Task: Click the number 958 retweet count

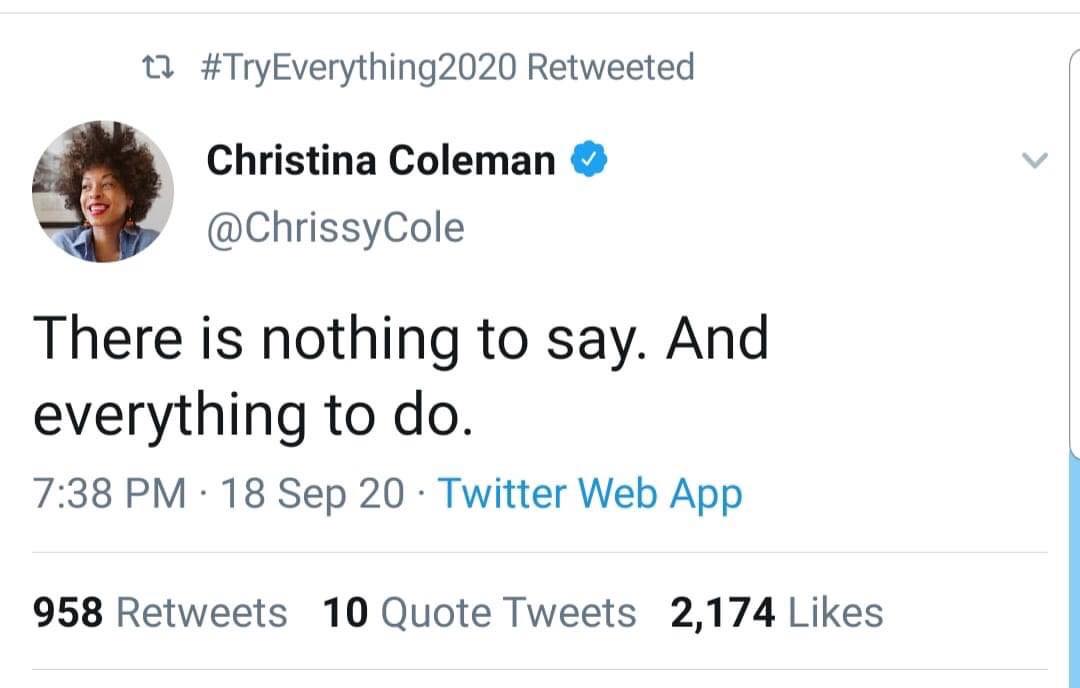Action: [x=69, y=613]
